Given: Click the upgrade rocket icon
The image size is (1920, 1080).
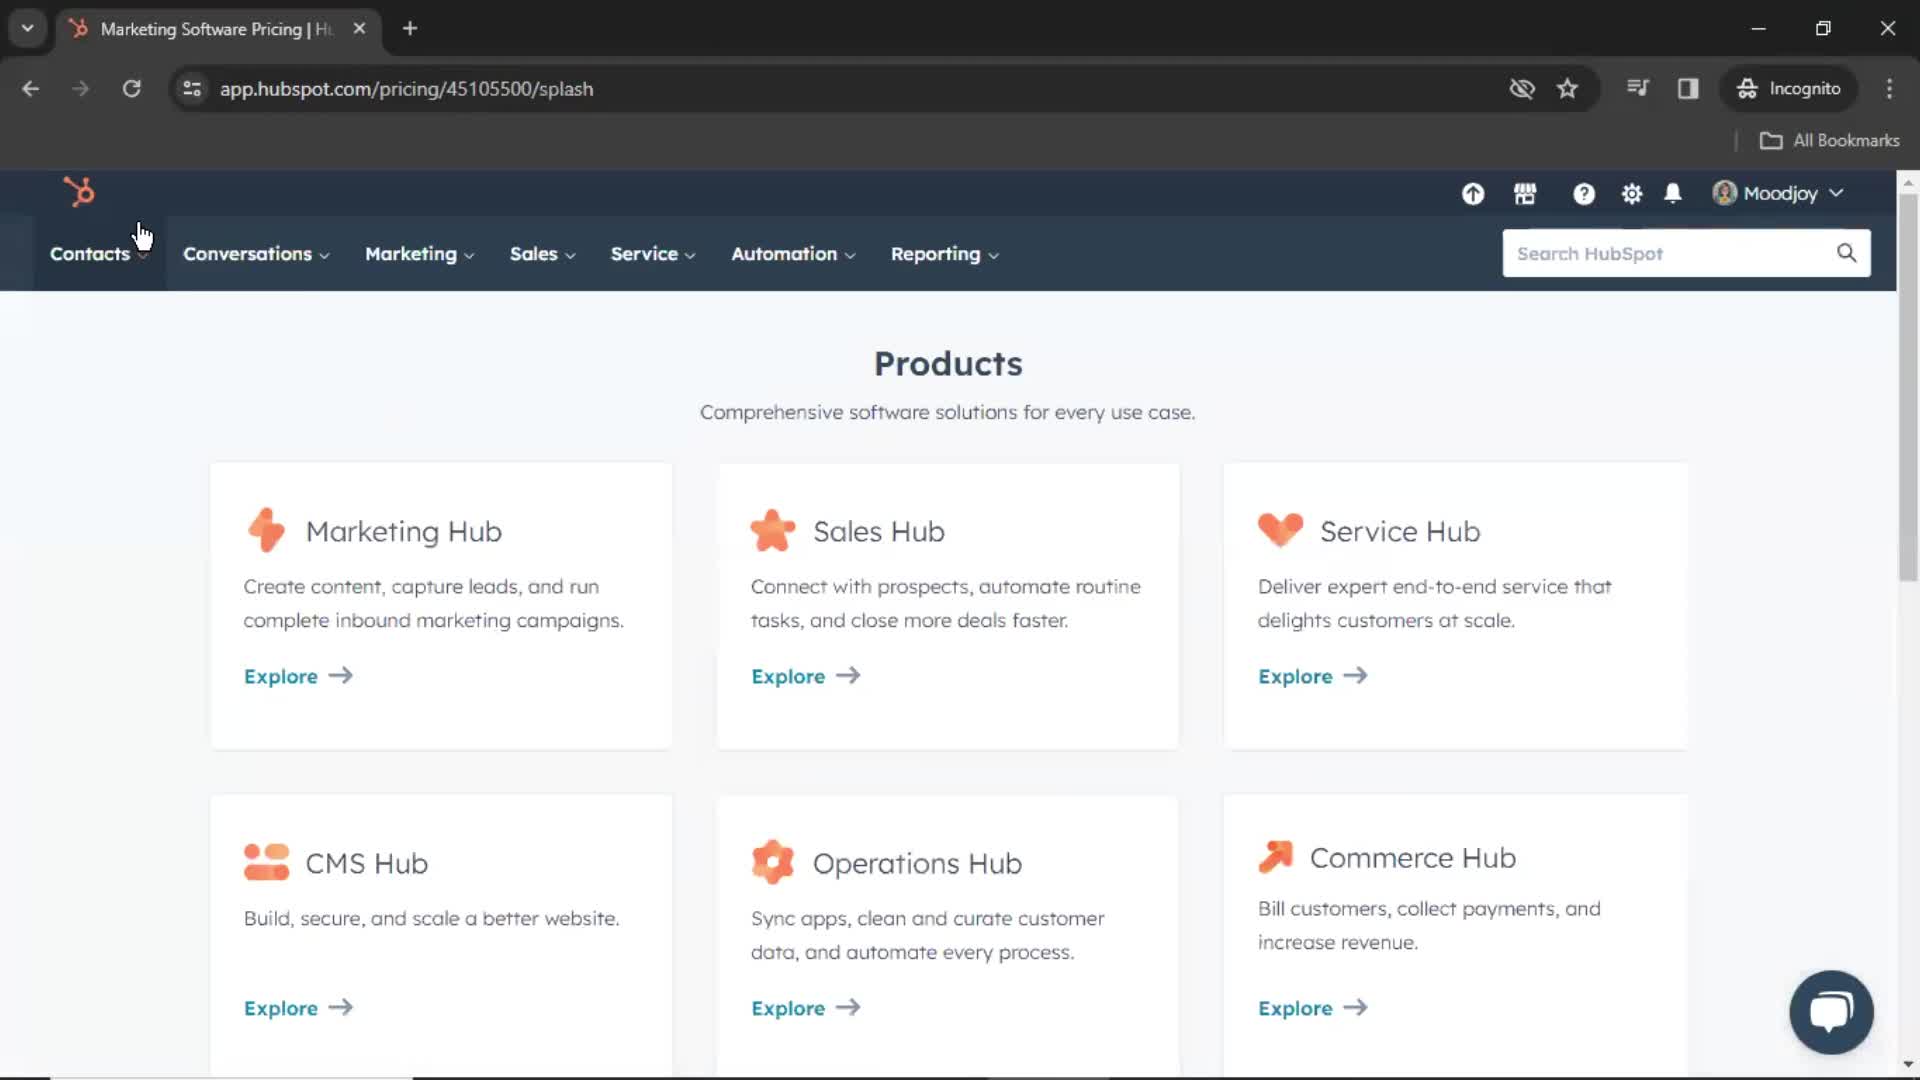Looking at the screenshot, I should pyautogui.click(x=1473, y=194).
